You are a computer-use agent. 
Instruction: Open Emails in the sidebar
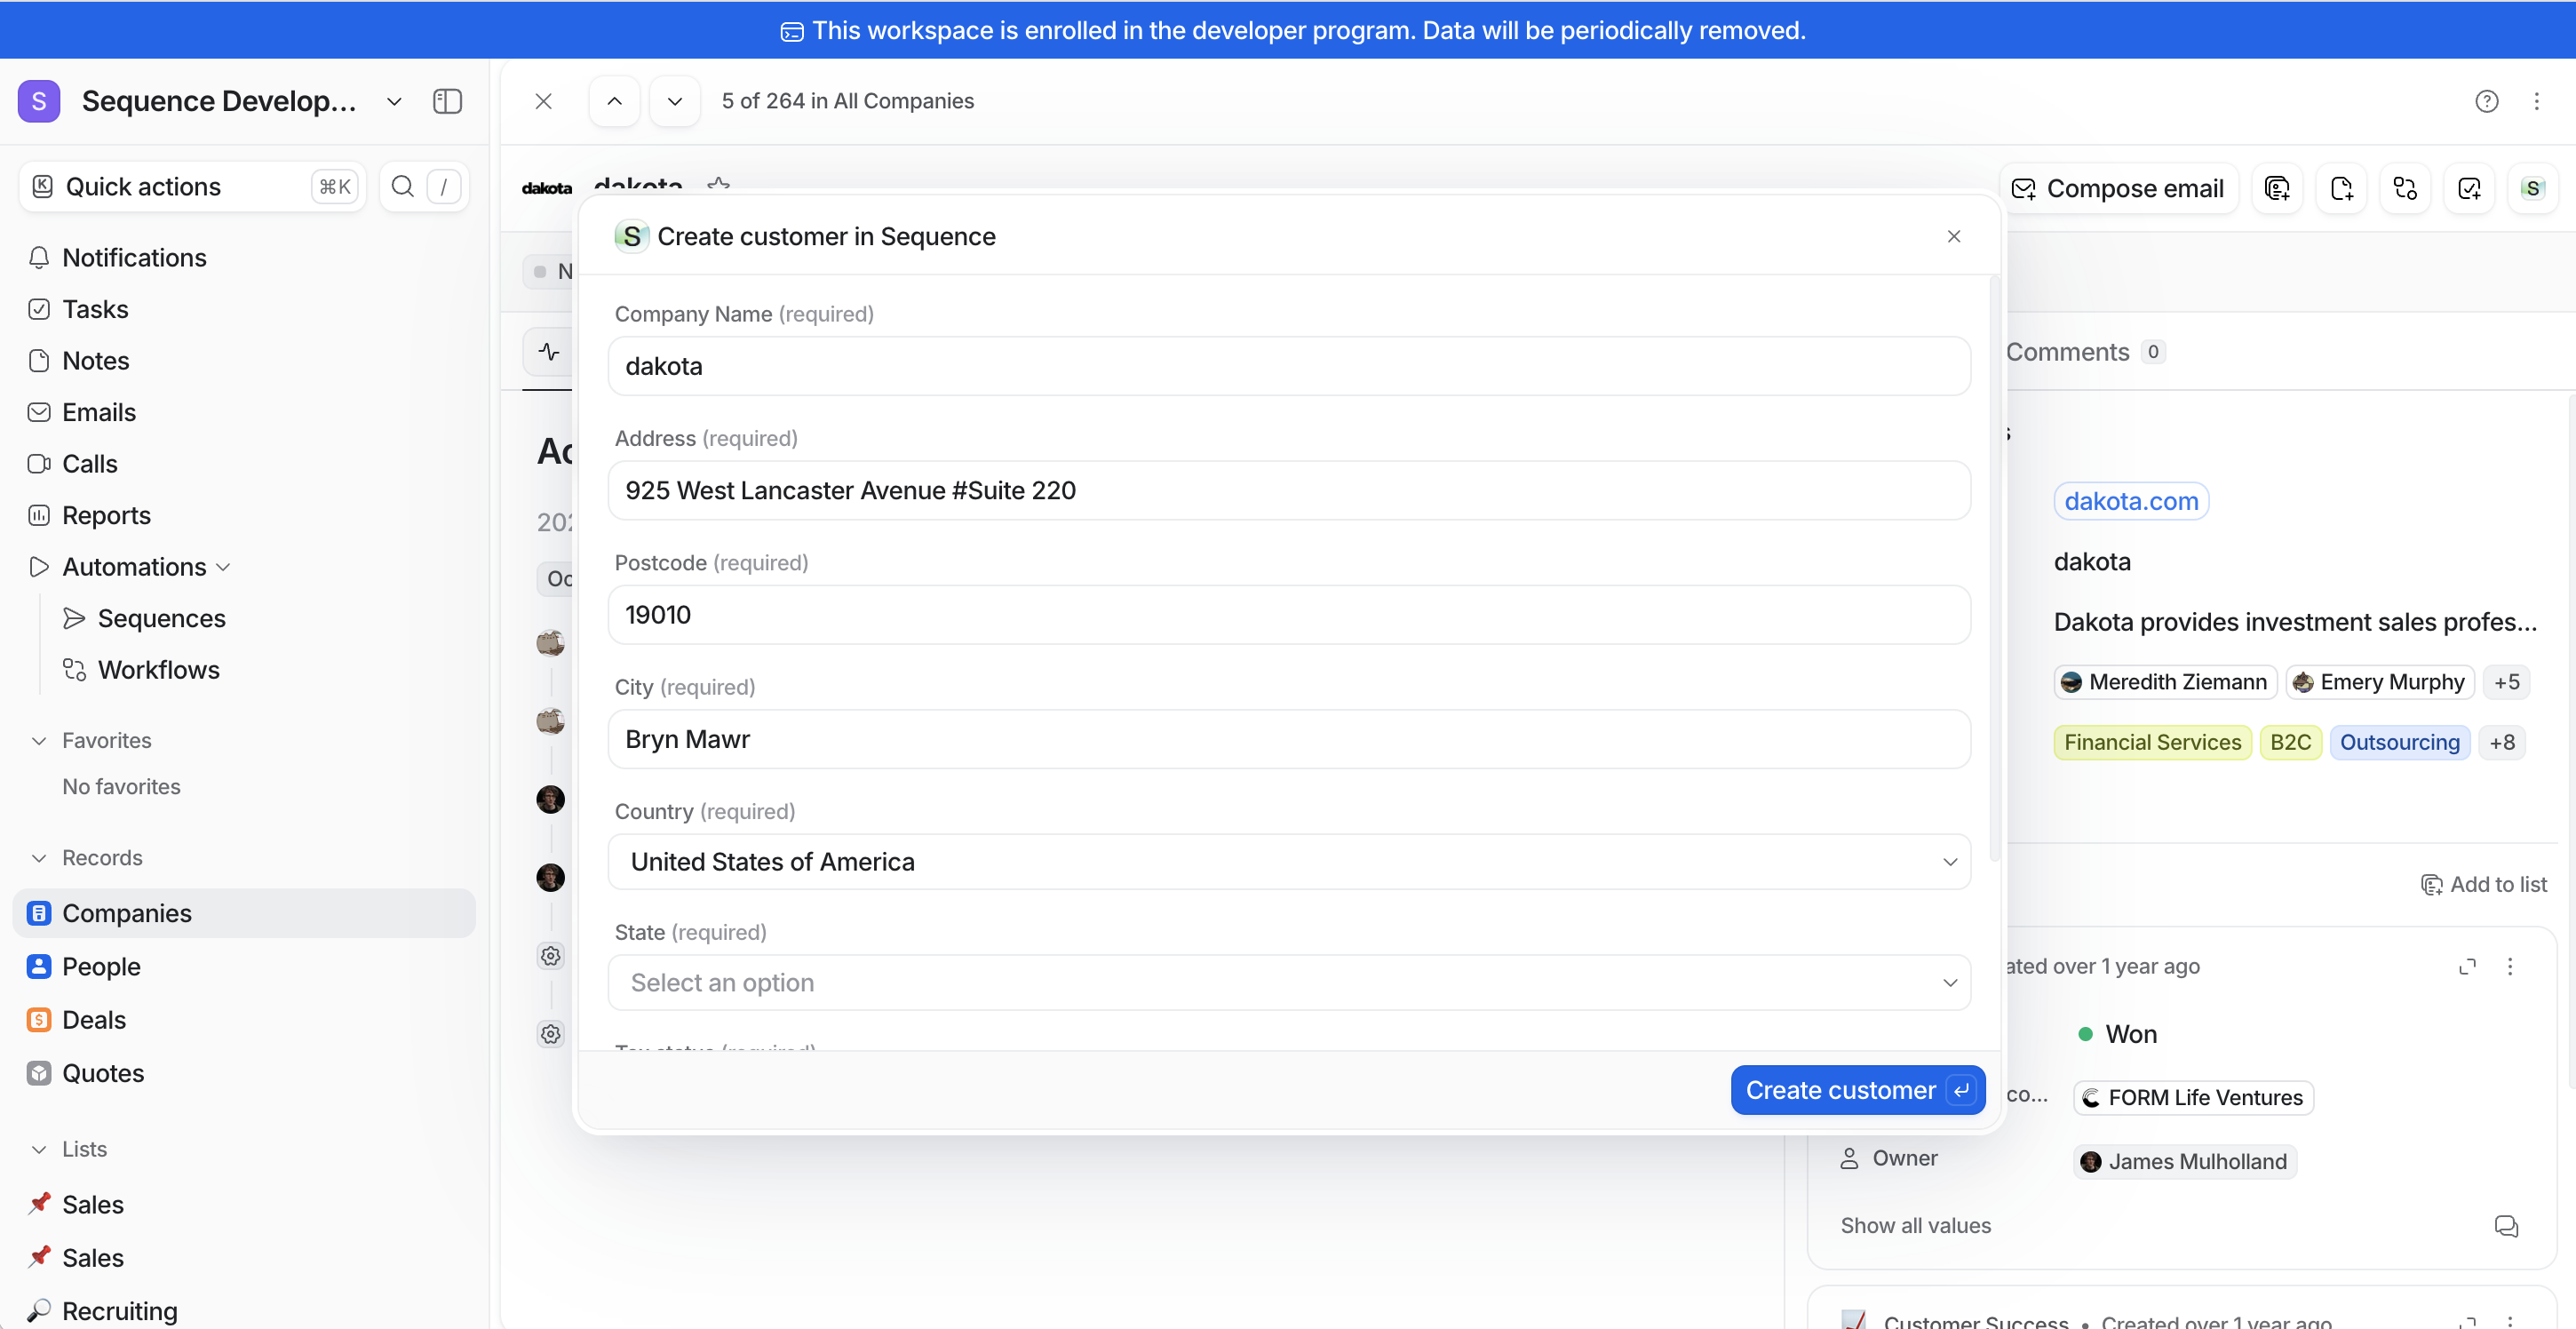pyautogui.click(x=99, y=412)
